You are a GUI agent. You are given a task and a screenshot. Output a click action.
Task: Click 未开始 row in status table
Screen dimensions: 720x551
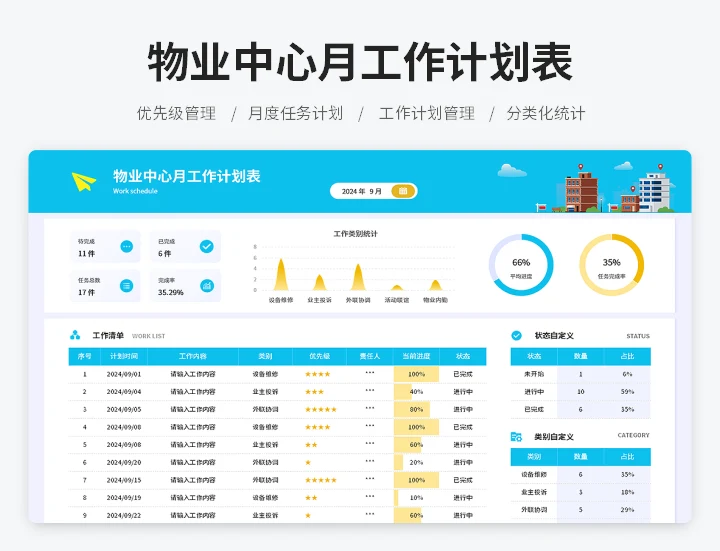click(580, 374)
